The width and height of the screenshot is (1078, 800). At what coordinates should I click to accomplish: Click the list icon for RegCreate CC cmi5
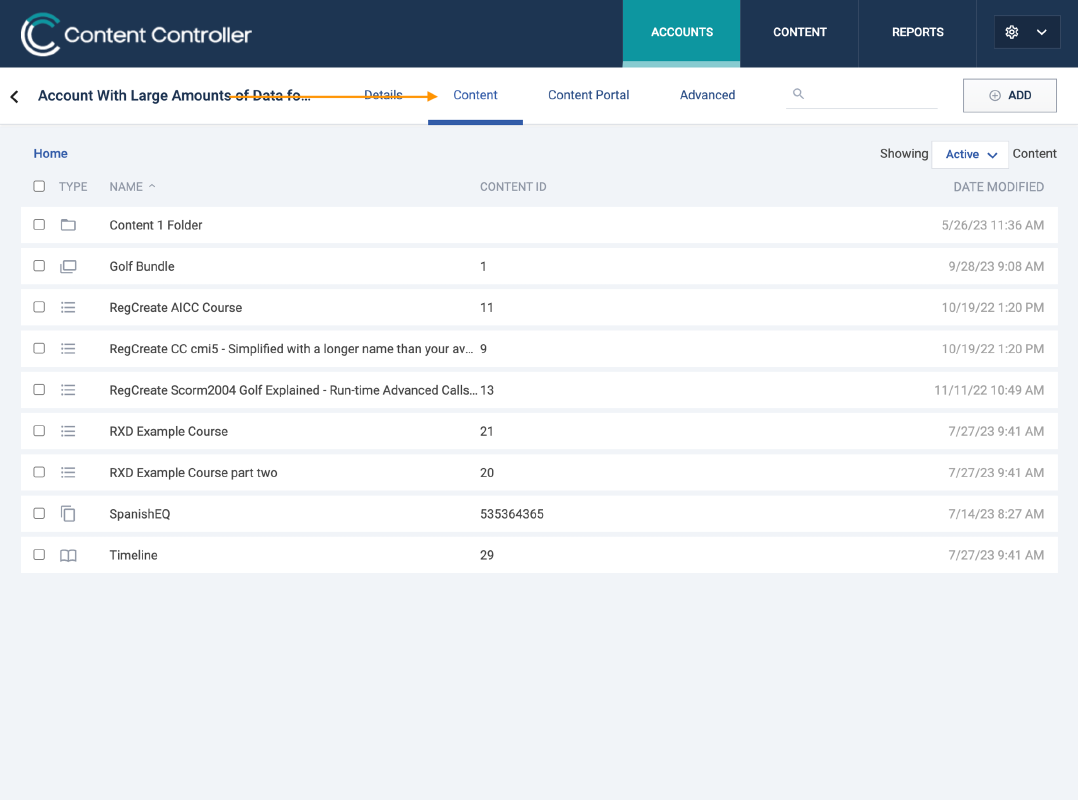[x=68, y=348]
